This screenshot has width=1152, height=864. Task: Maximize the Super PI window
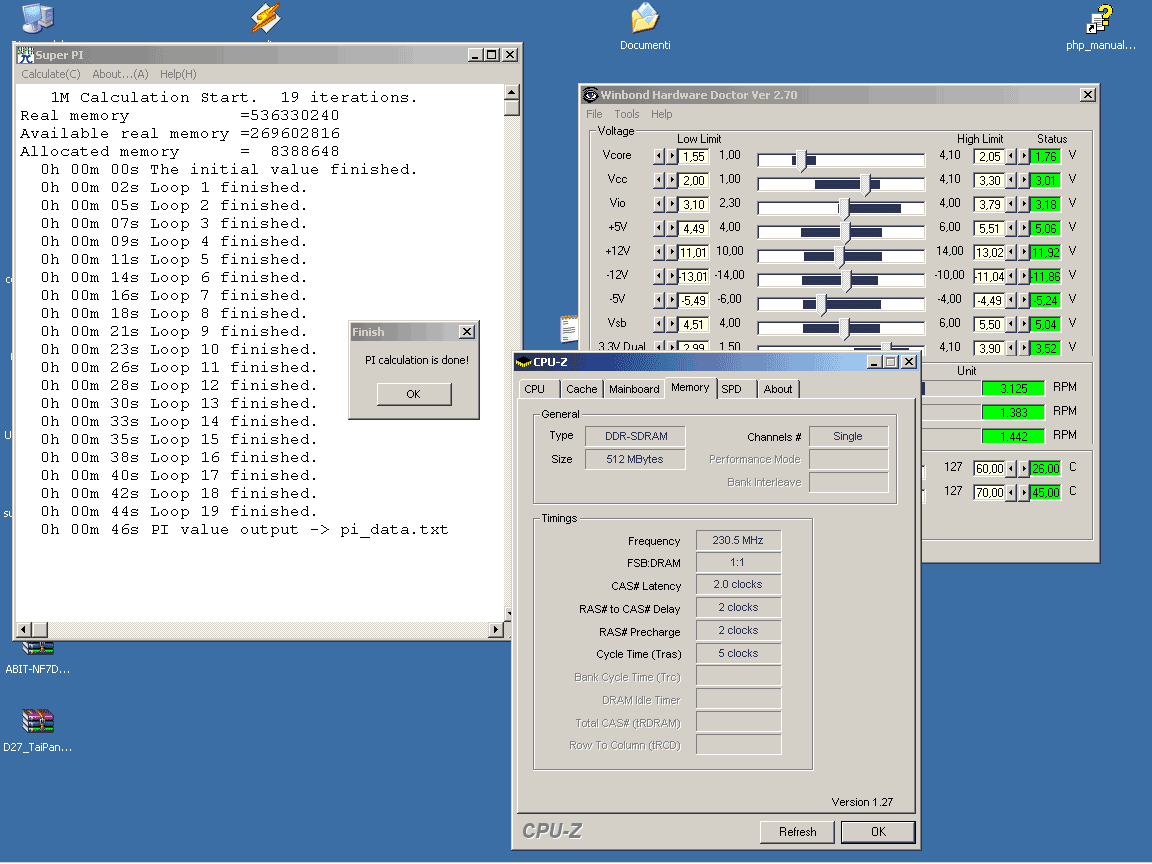point(492,54)
